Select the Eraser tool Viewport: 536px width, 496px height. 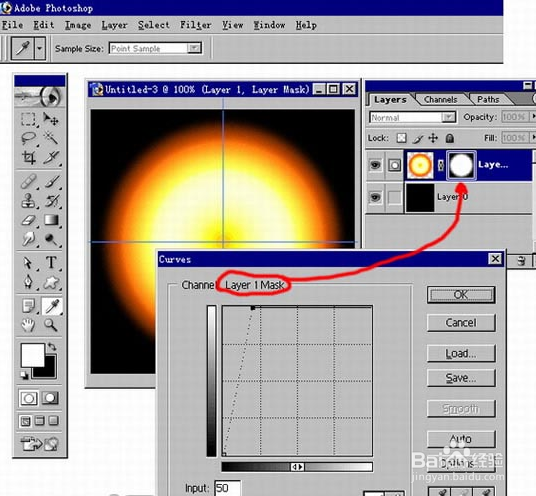click(28, 220)
